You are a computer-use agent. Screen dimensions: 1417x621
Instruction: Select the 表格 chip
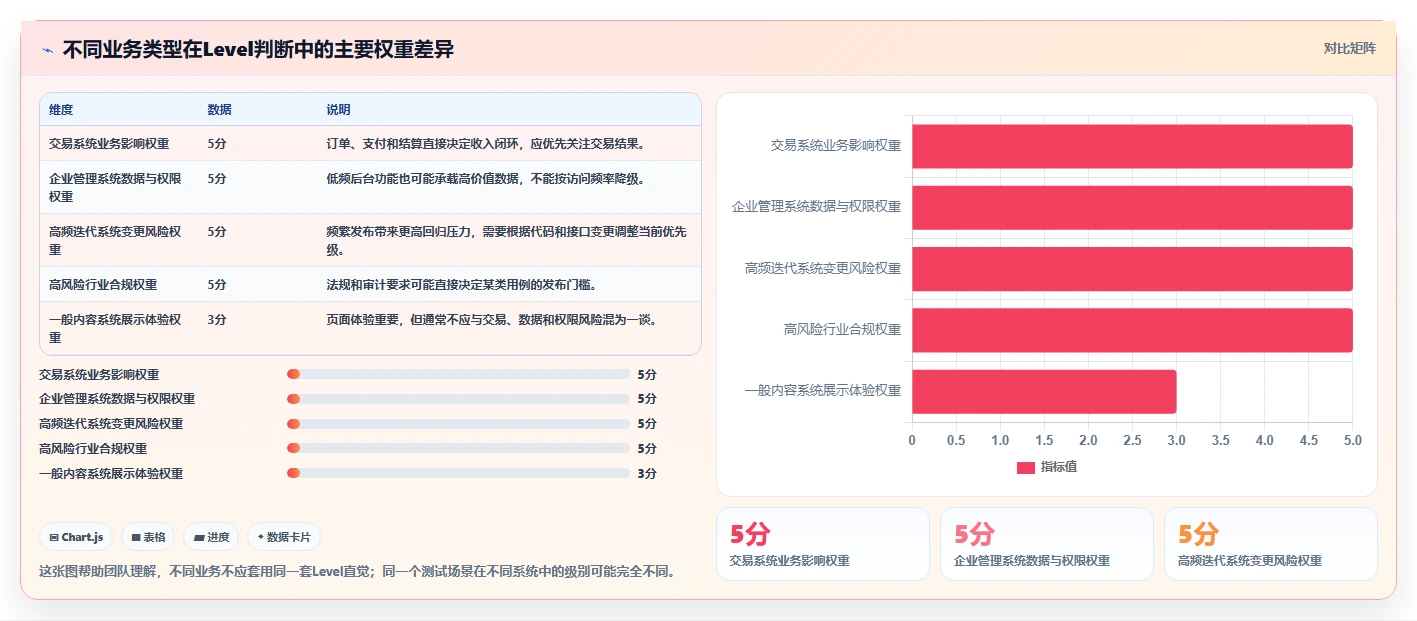[148, 537]
